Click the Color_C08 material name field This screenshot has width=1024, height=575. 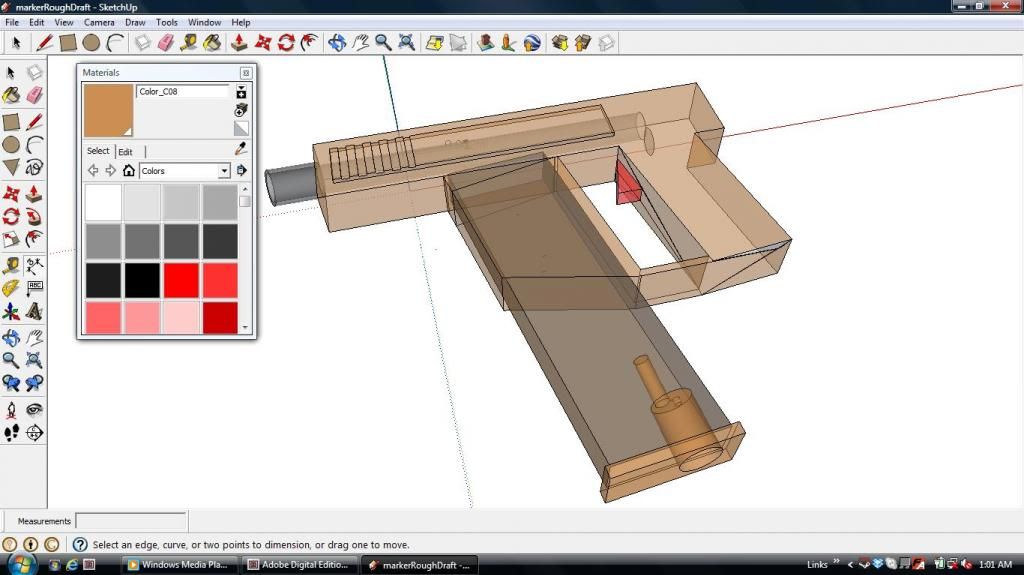click(183, 91)
